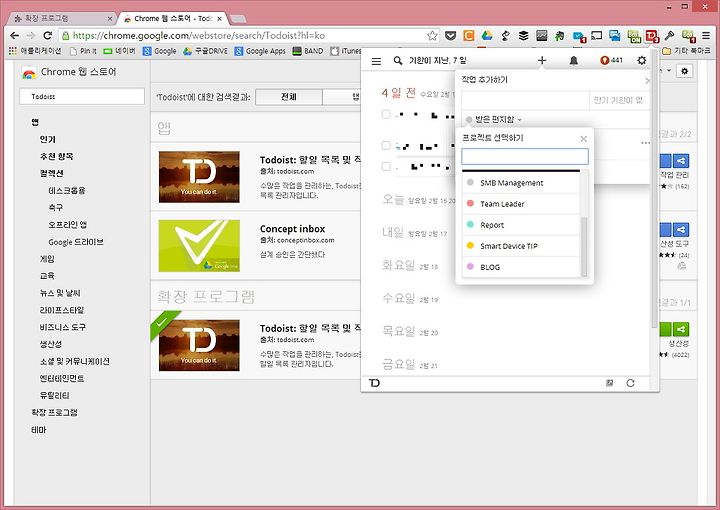Click the Todoist TD logo at popup bottom

pyautogui.click(x=374, y=383)
